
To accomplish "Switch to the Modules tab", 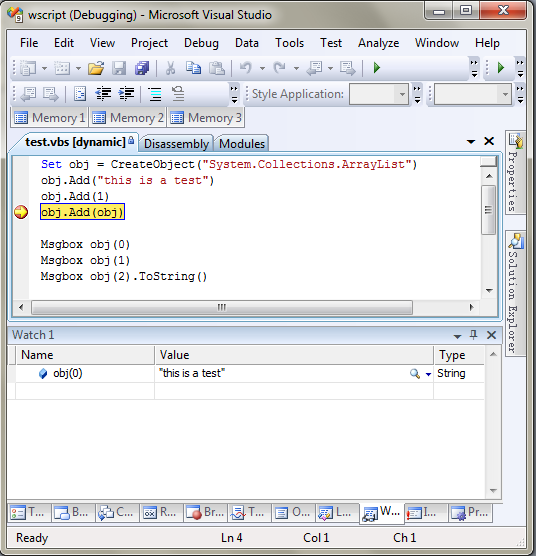I will pyautogui.click(x=242, y=144).
